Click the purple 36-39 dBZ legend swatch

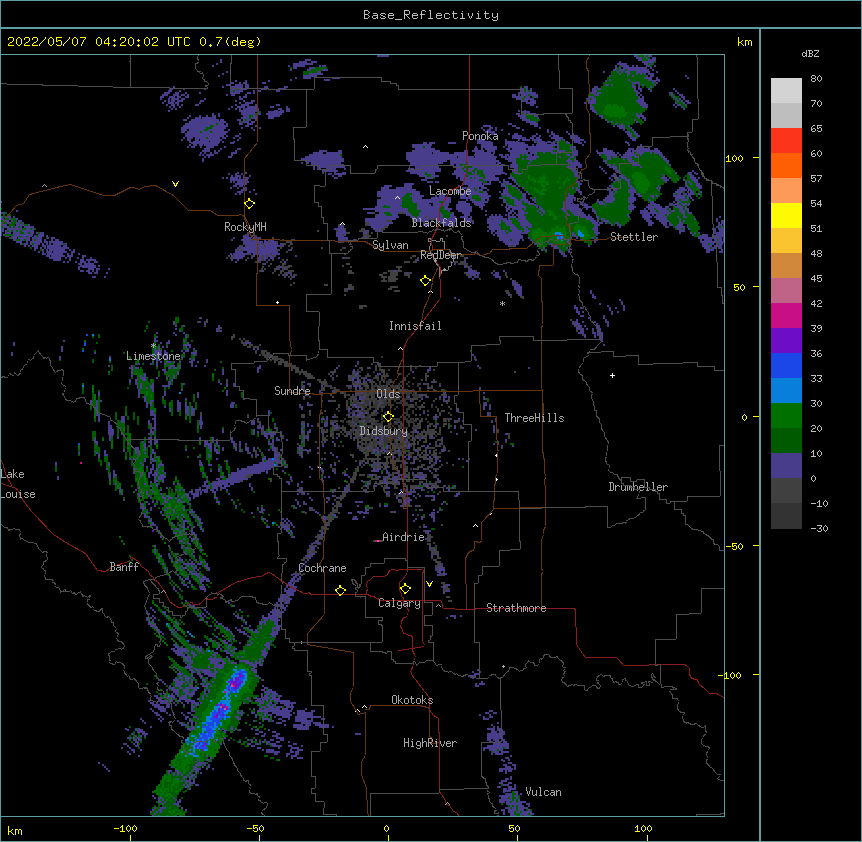coord(786,340)
